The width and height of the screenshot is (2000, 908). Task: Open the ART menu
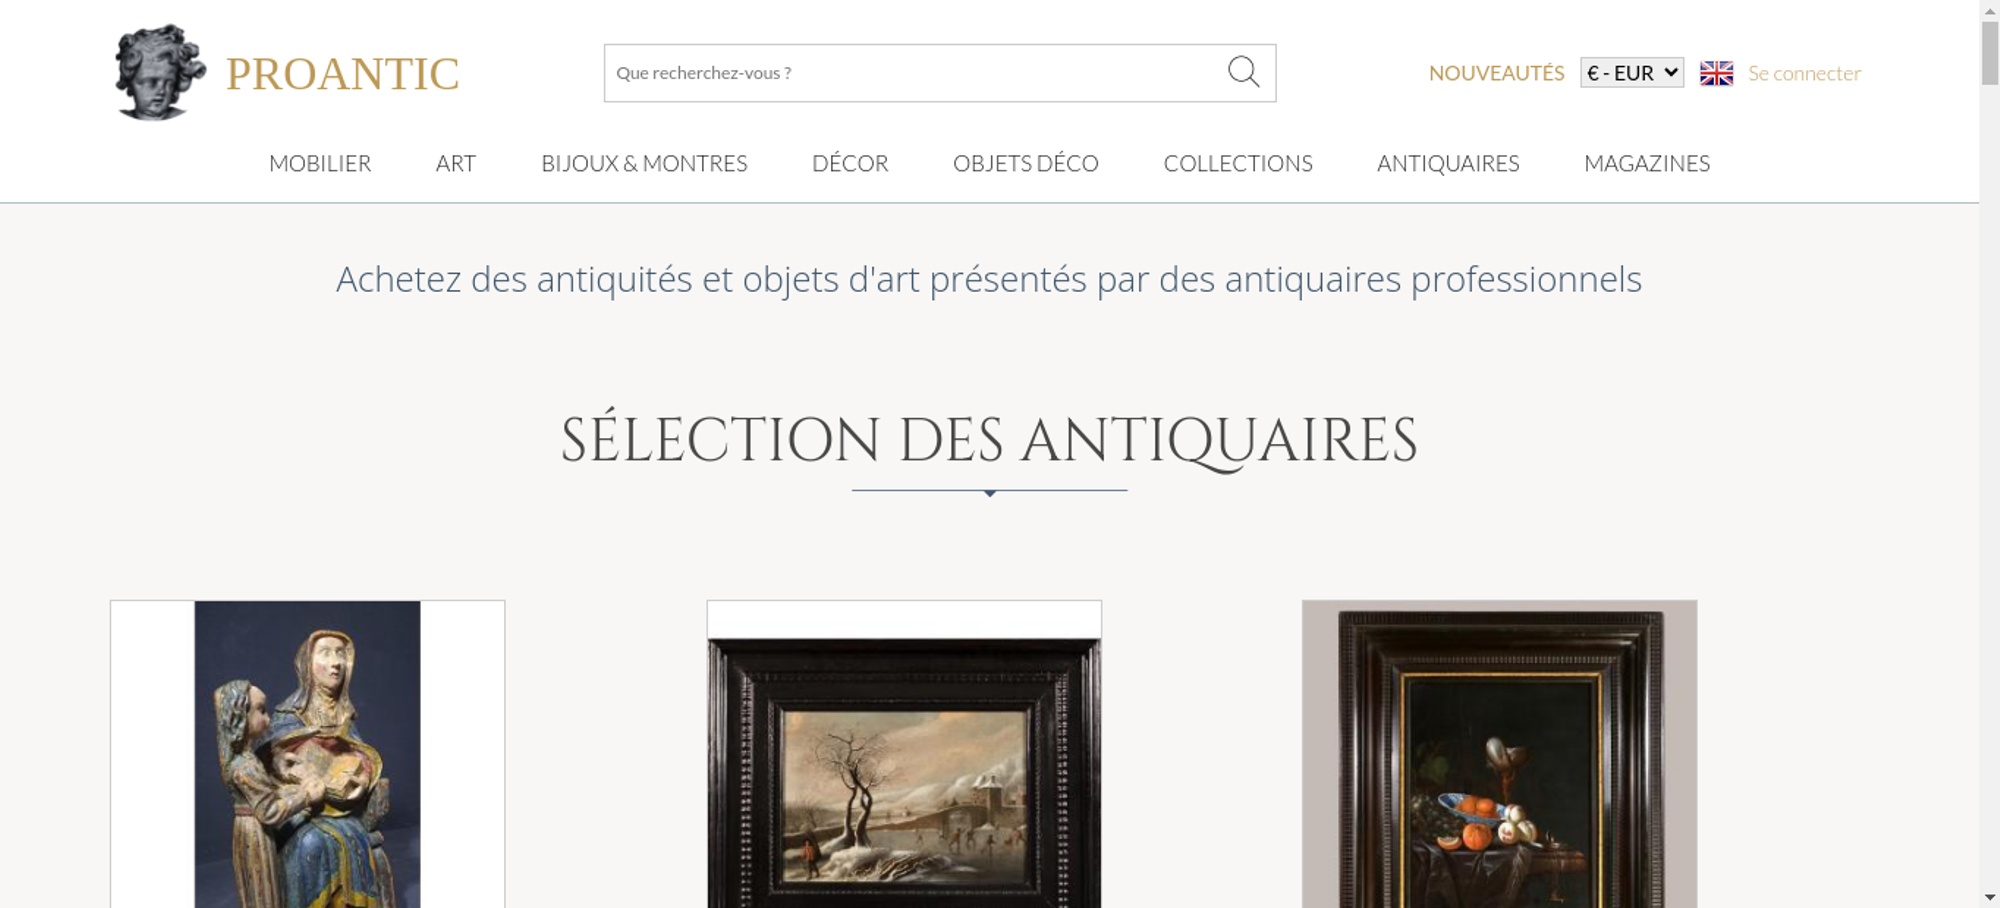456,163
